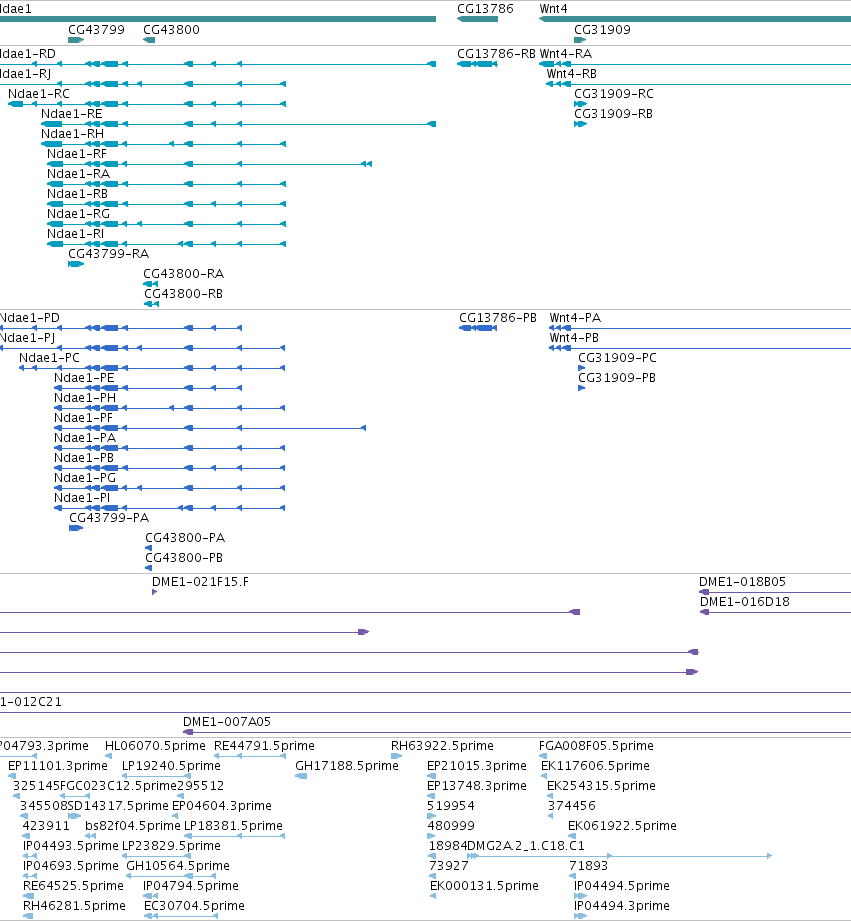Click the CG31909-RB transcript label
Viewport: 851px width, 921px height.
coord(613,113)
